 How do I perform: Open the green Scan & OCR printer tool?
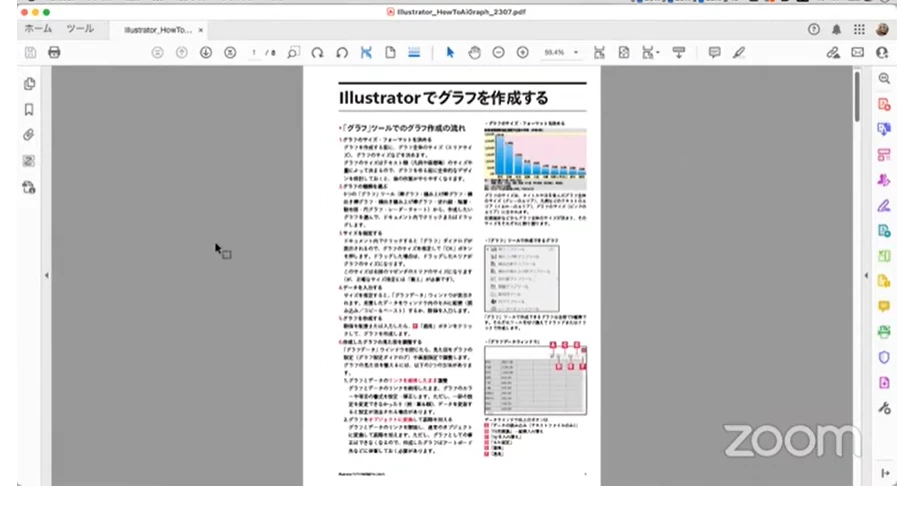coord(884,332)
